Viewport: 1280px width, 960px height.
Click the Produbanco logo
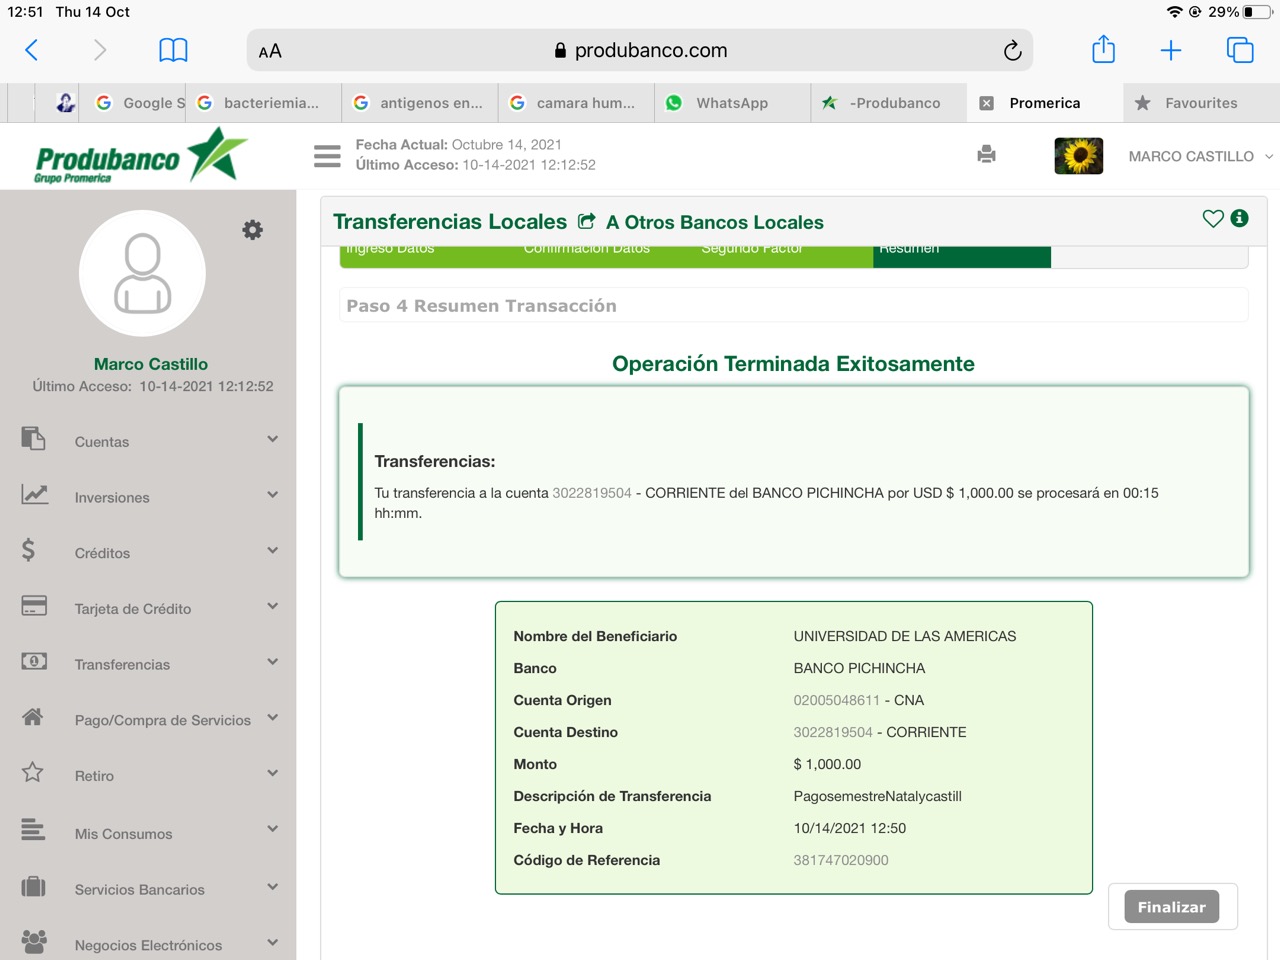(140, 157)
